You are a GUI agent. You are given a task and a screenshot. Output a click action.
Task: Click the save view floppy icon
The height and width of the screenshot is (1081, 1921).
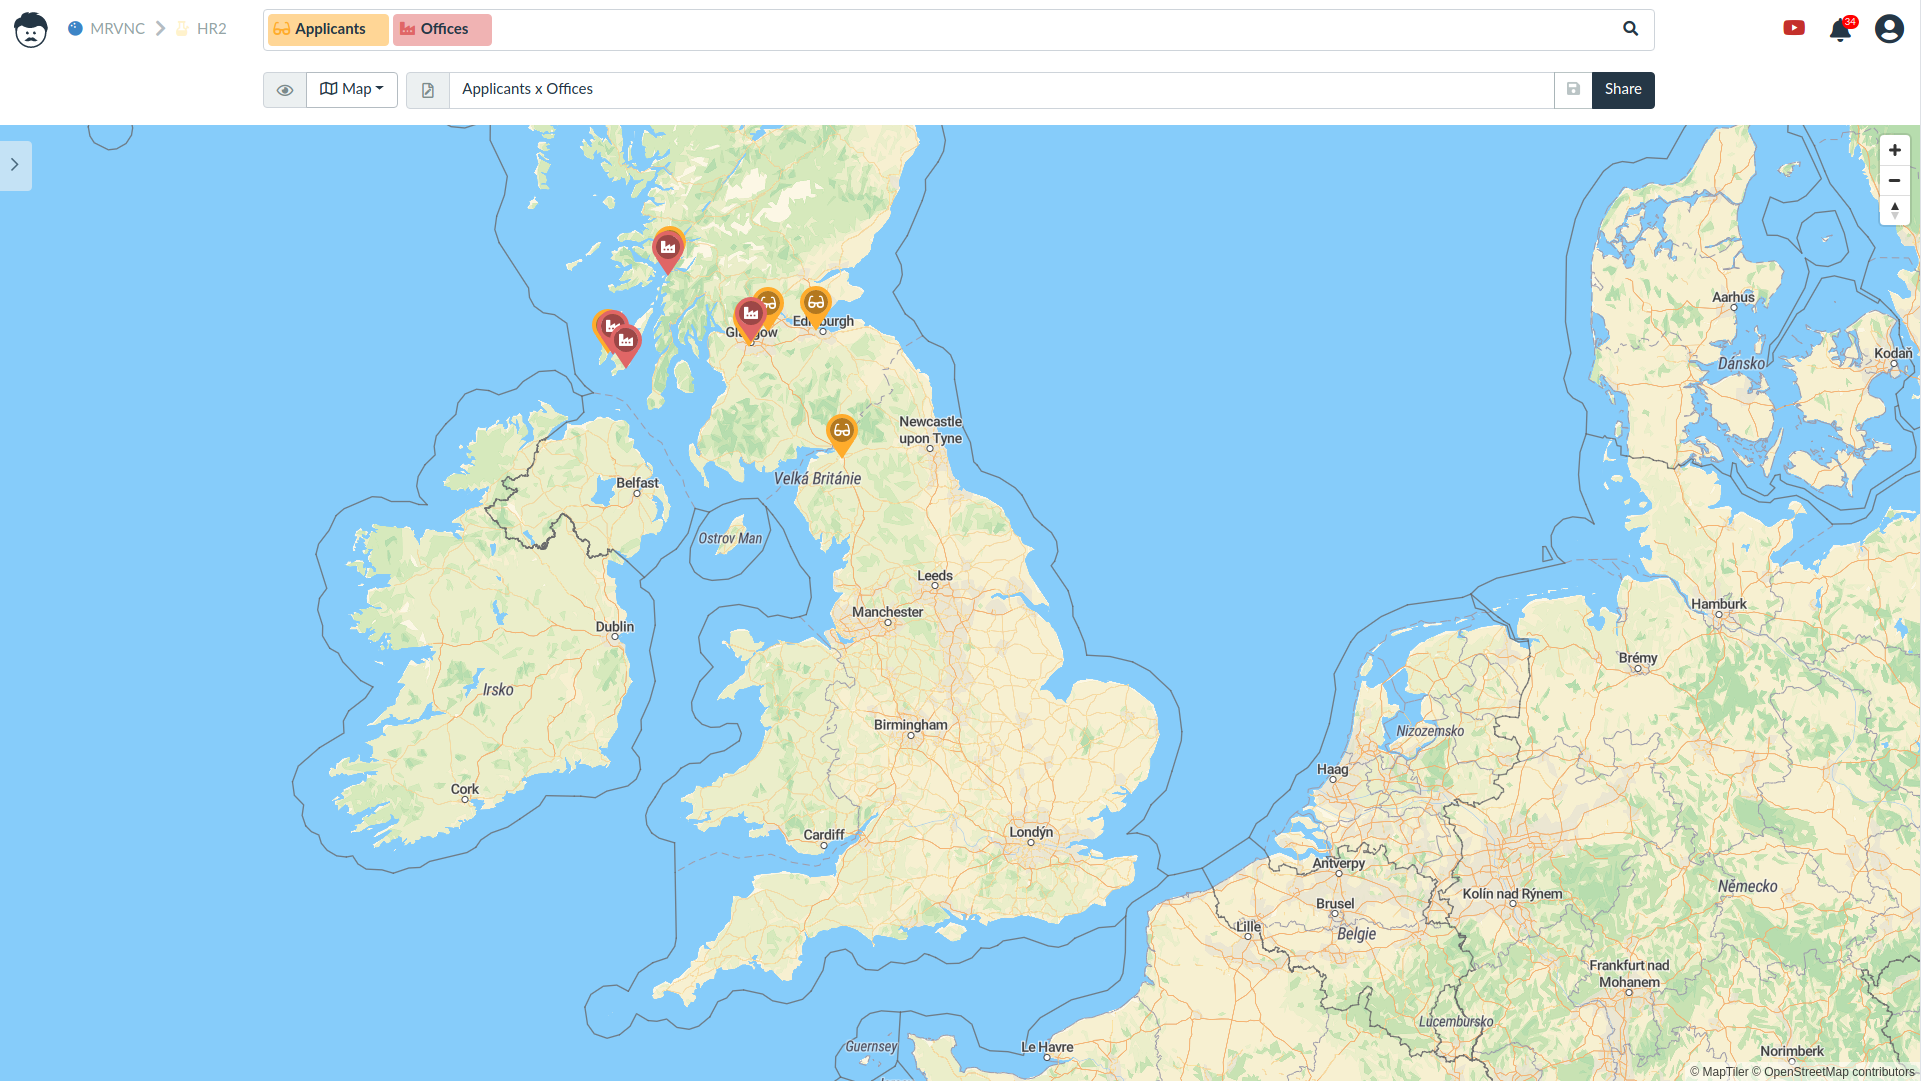pyautogui.click(x=1573, y=90)
